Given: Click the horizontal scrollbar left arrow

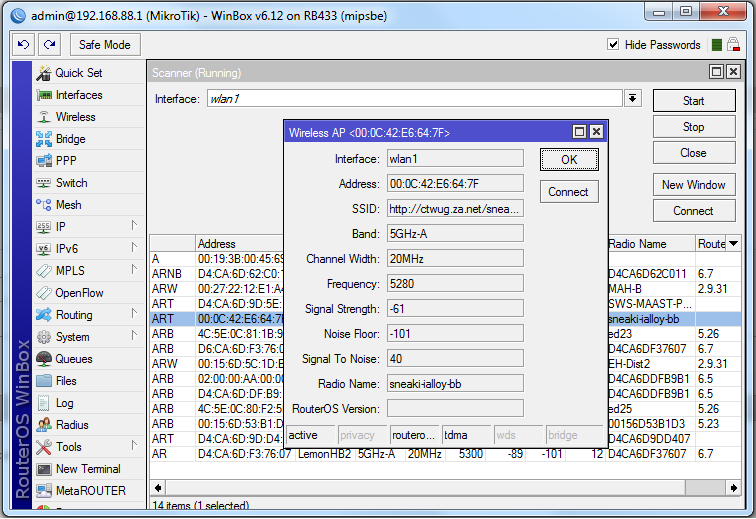Looking at the screenshot, I should pyautogui.click(x=158, y=488).
